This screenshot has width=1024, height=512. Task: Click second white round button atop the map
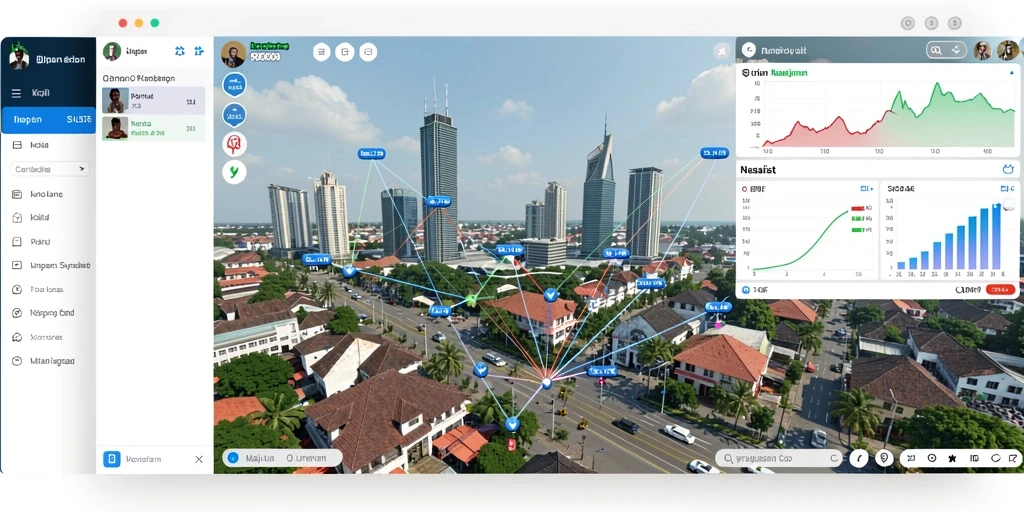[345, 52]
